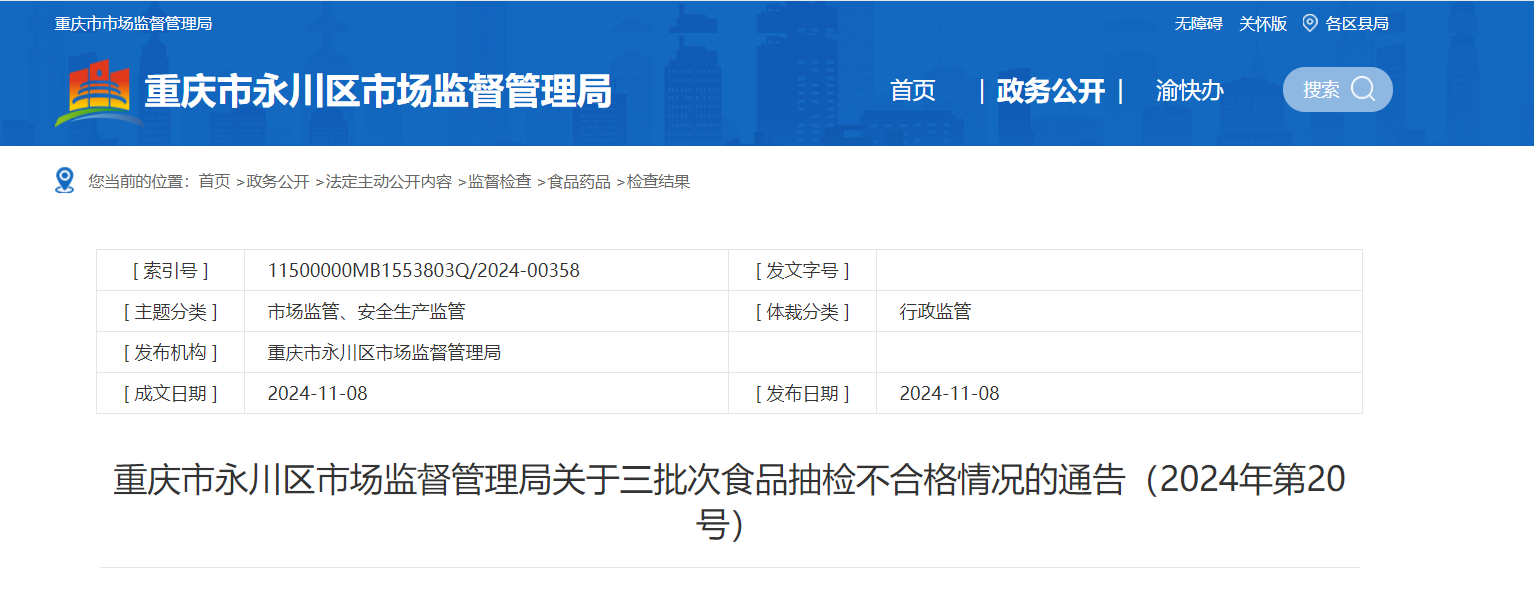Image resolution: width=1534 pixels, height=593 pixels.
Task: Open the 各区县局 link
Action: click(1357, 24)
